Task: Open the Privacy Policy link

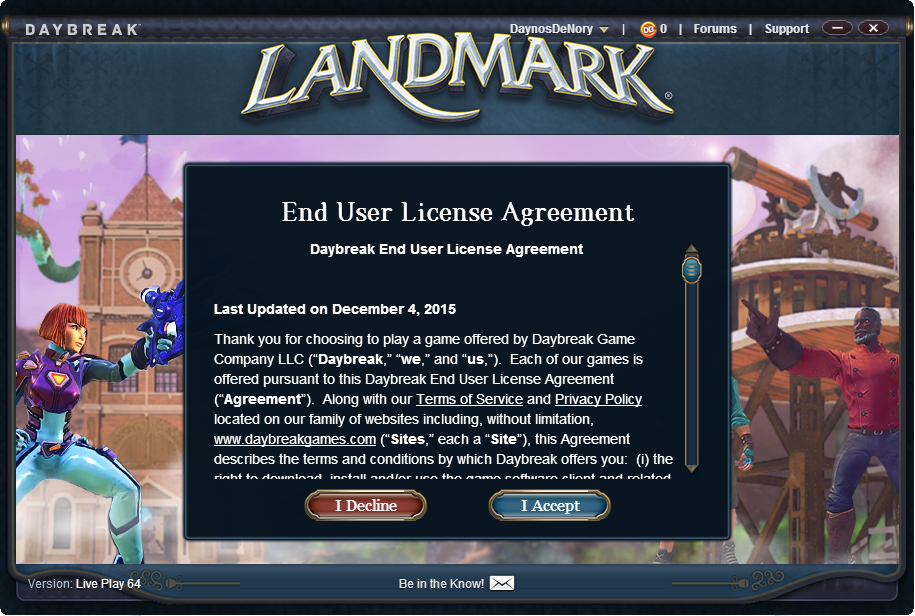Action: click(x=598, y=400)
